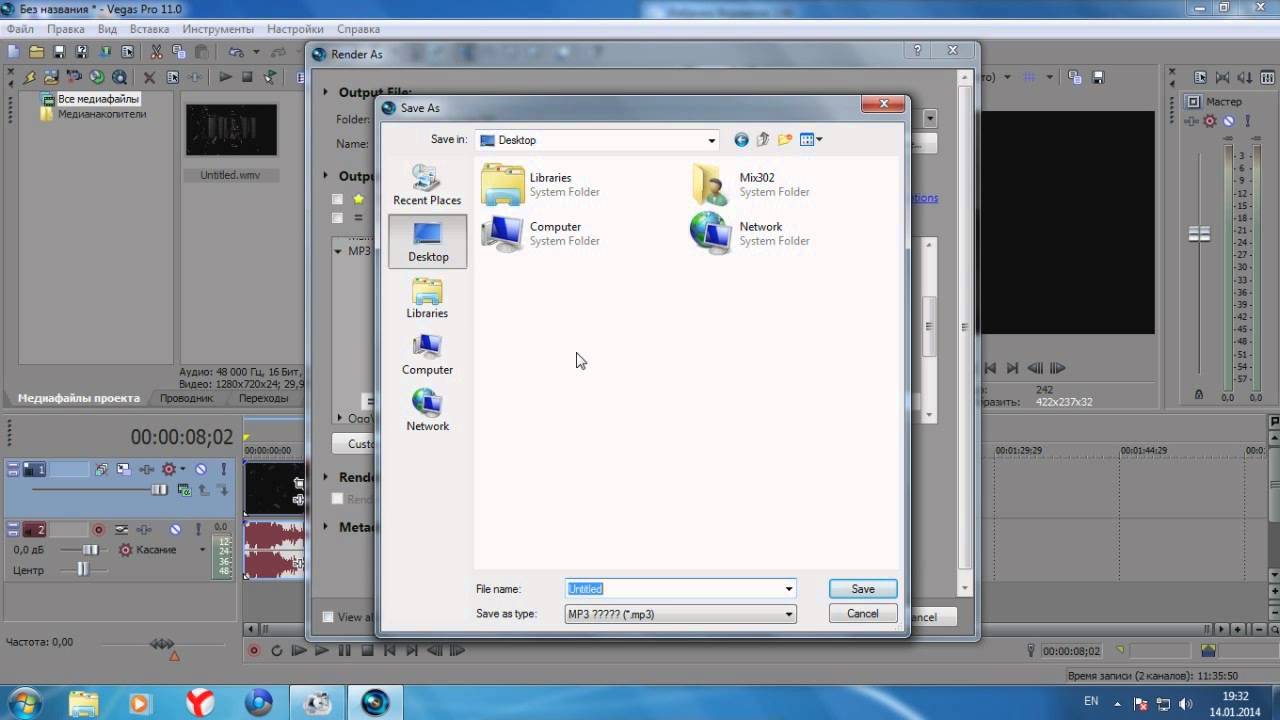Open the Вид menu
Viewport: 1280px width, 720px height.
tap(107, 29)
